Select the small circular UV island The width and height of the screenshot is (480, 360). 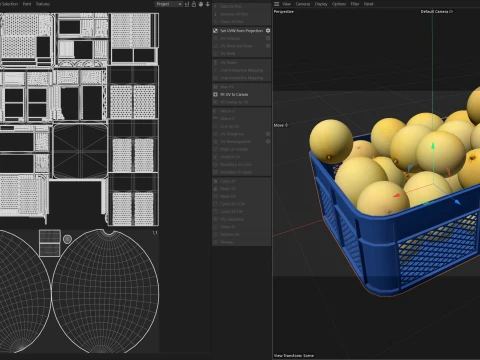67,239
